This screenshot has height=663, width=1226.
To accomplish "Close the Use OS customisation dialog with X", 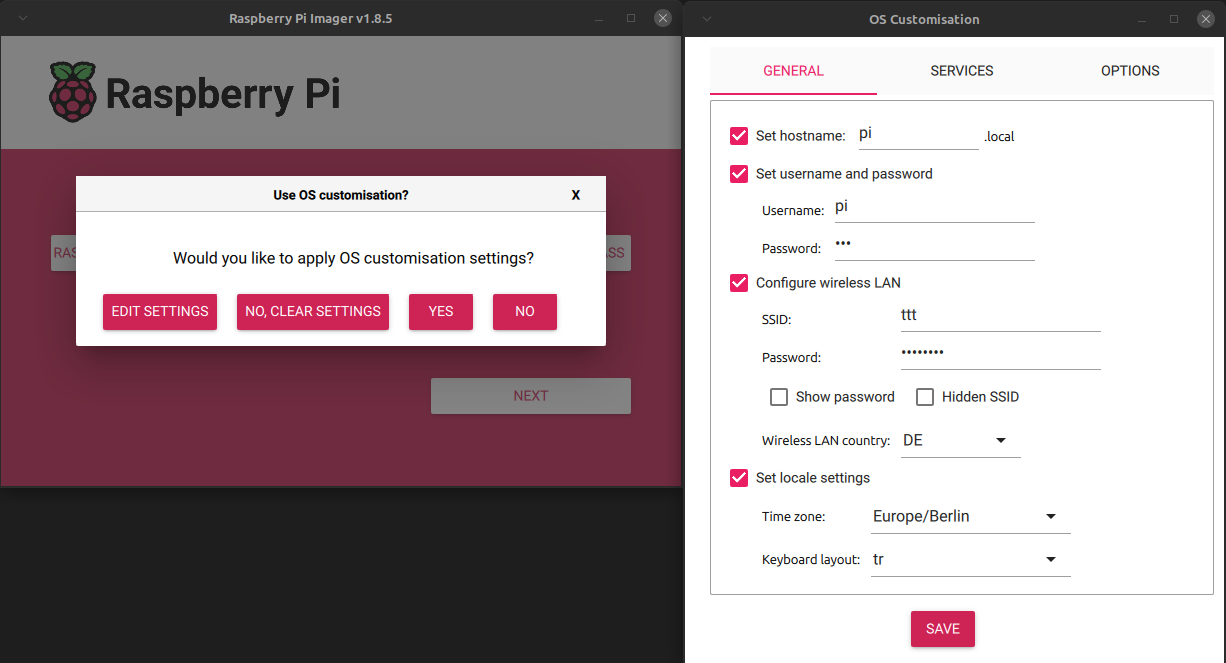I will [x=575, y=195].
